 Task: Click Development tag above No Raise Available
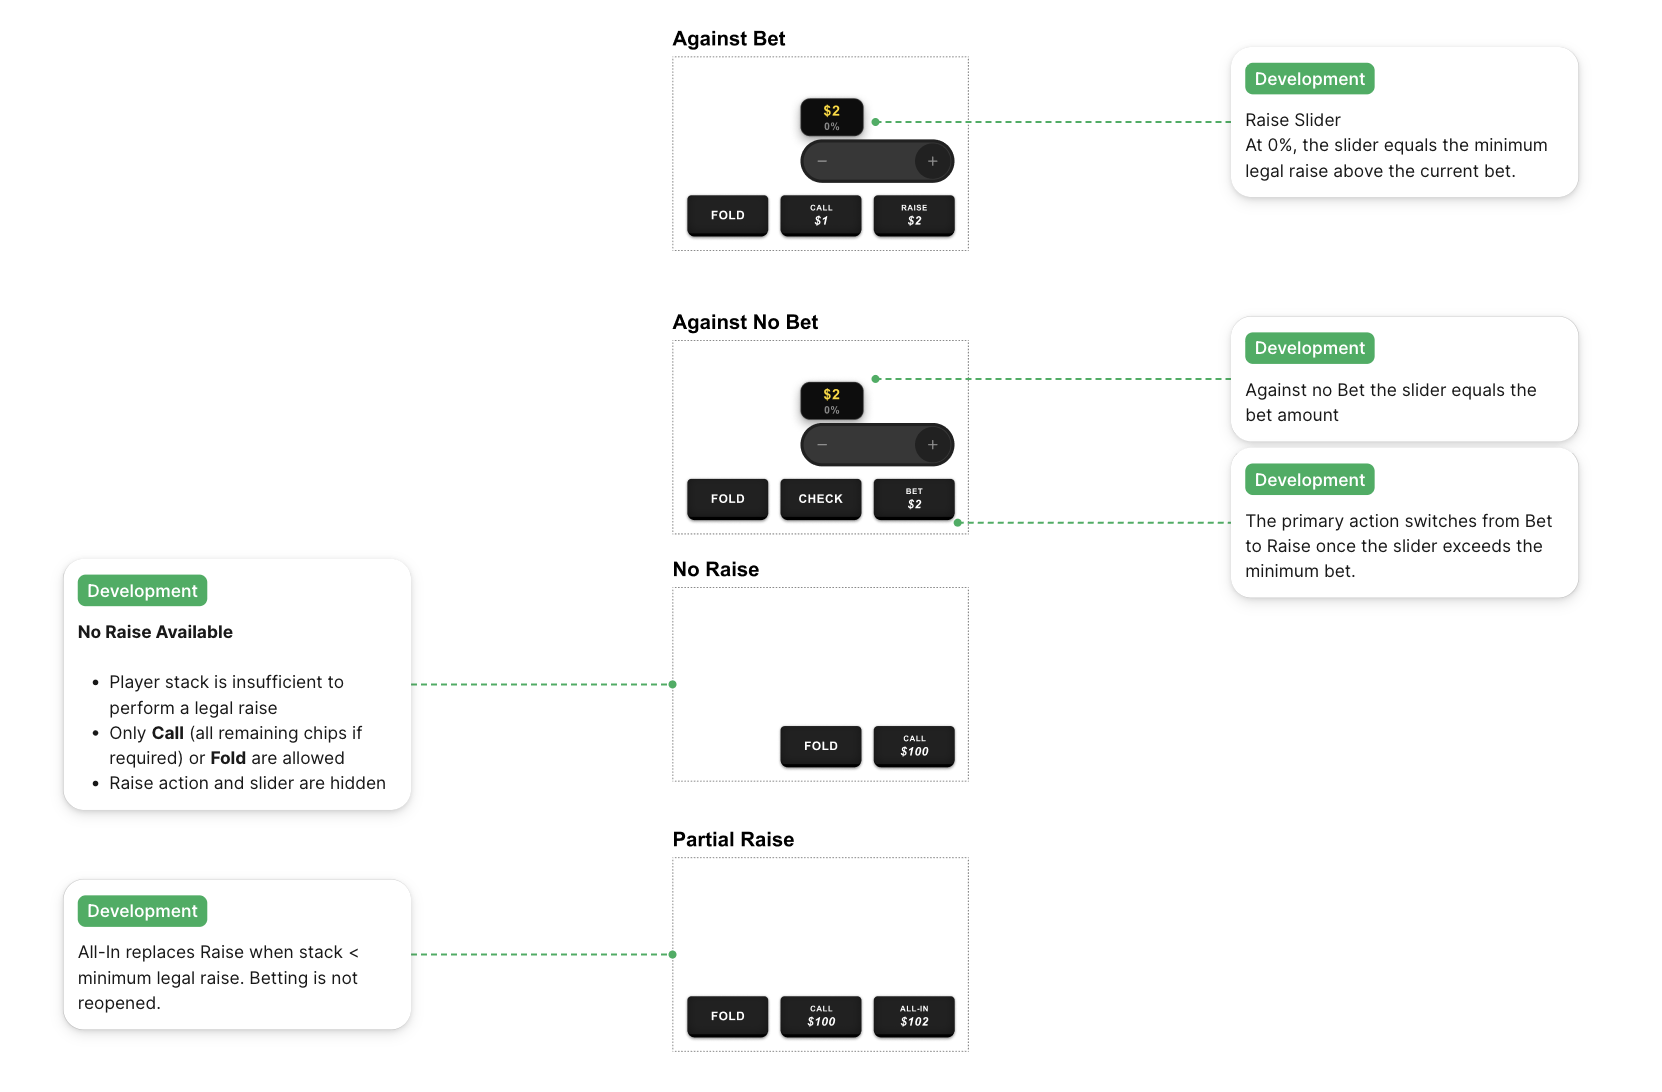(x=142, y=591)
